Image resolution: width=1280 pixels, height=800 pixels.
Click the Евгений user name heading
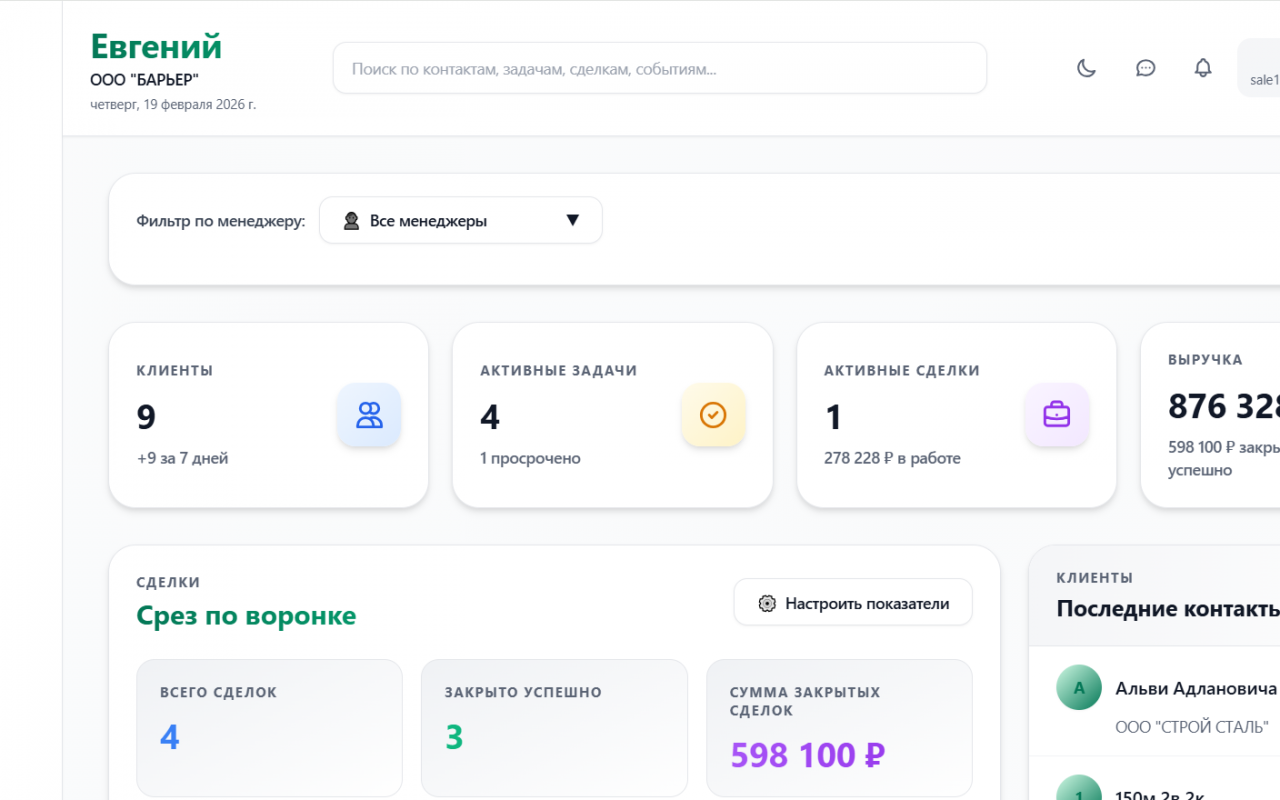[x=156, y=46]
